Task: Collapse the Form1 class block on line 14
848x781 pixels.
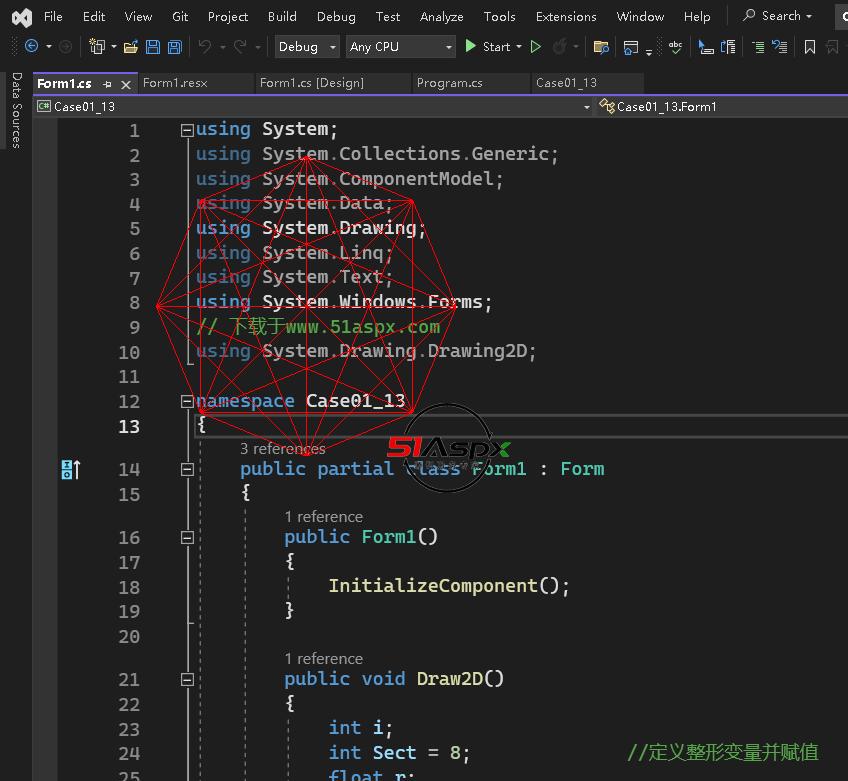Action: pos(187,469)
